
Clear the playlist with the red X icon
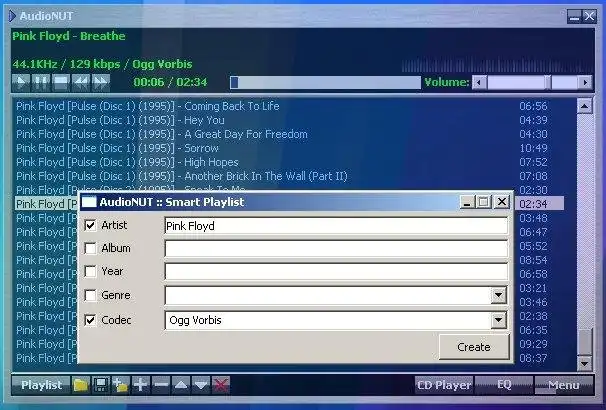[x=221, y=385]
